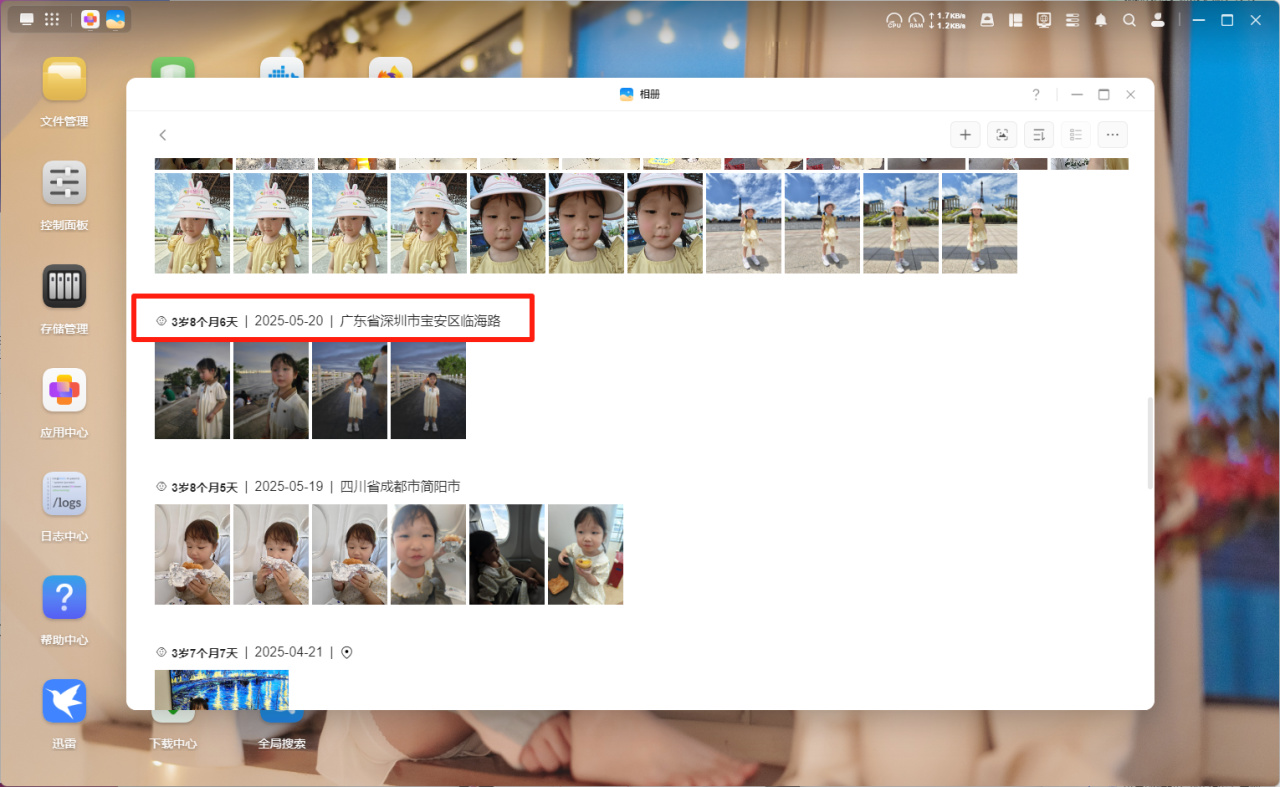Open the second photo under 2025-05-19
Screen dimensions: 1280x787
tap(271, 554)
